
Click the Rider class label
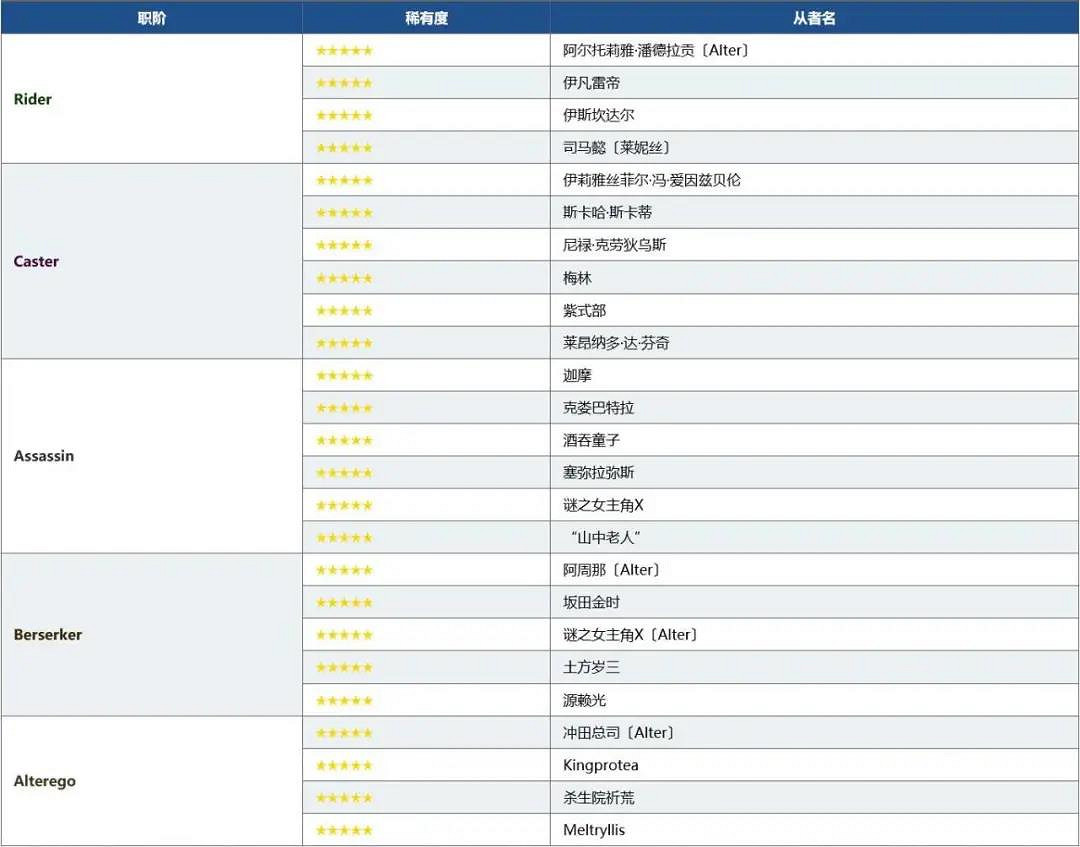[x=33, y=99]
